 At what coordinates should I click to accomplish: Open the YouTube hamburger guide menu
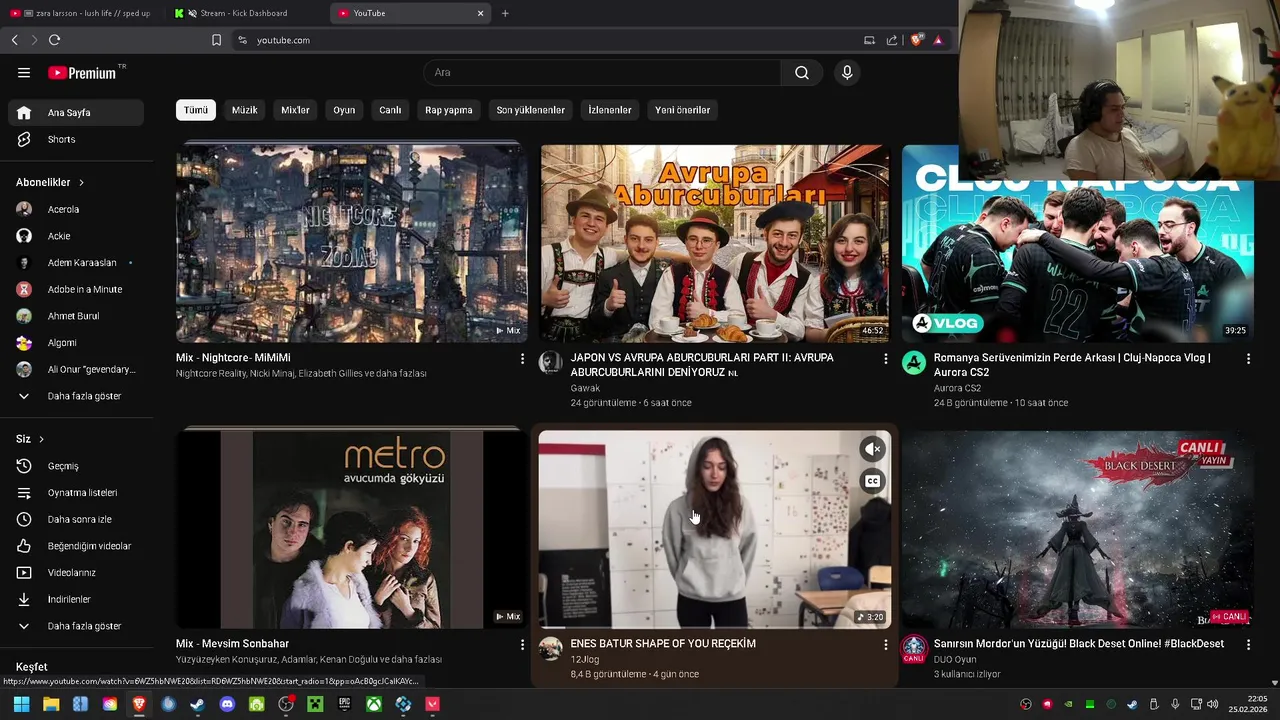pos(24,72)
